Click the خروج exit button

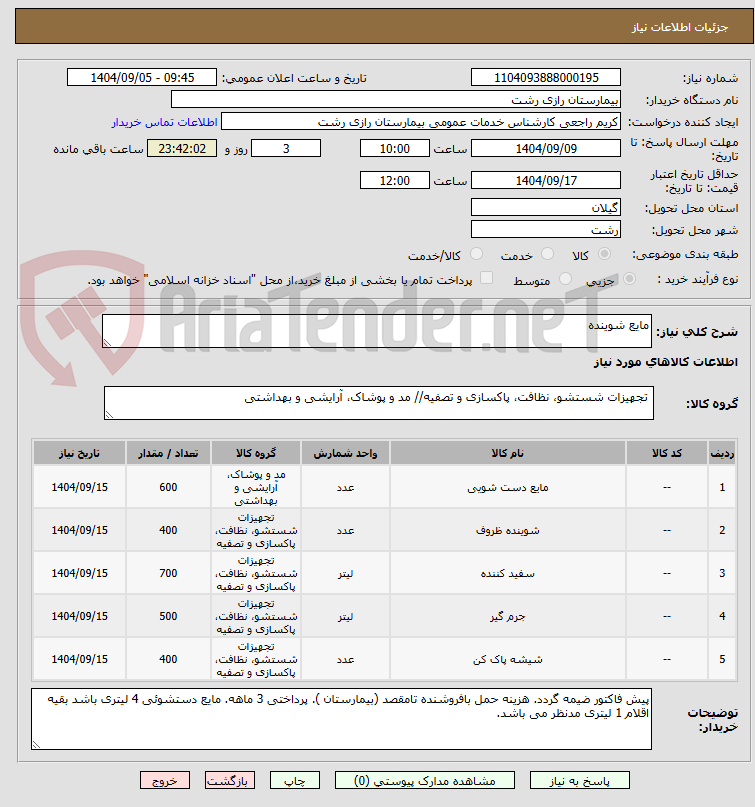165,781
